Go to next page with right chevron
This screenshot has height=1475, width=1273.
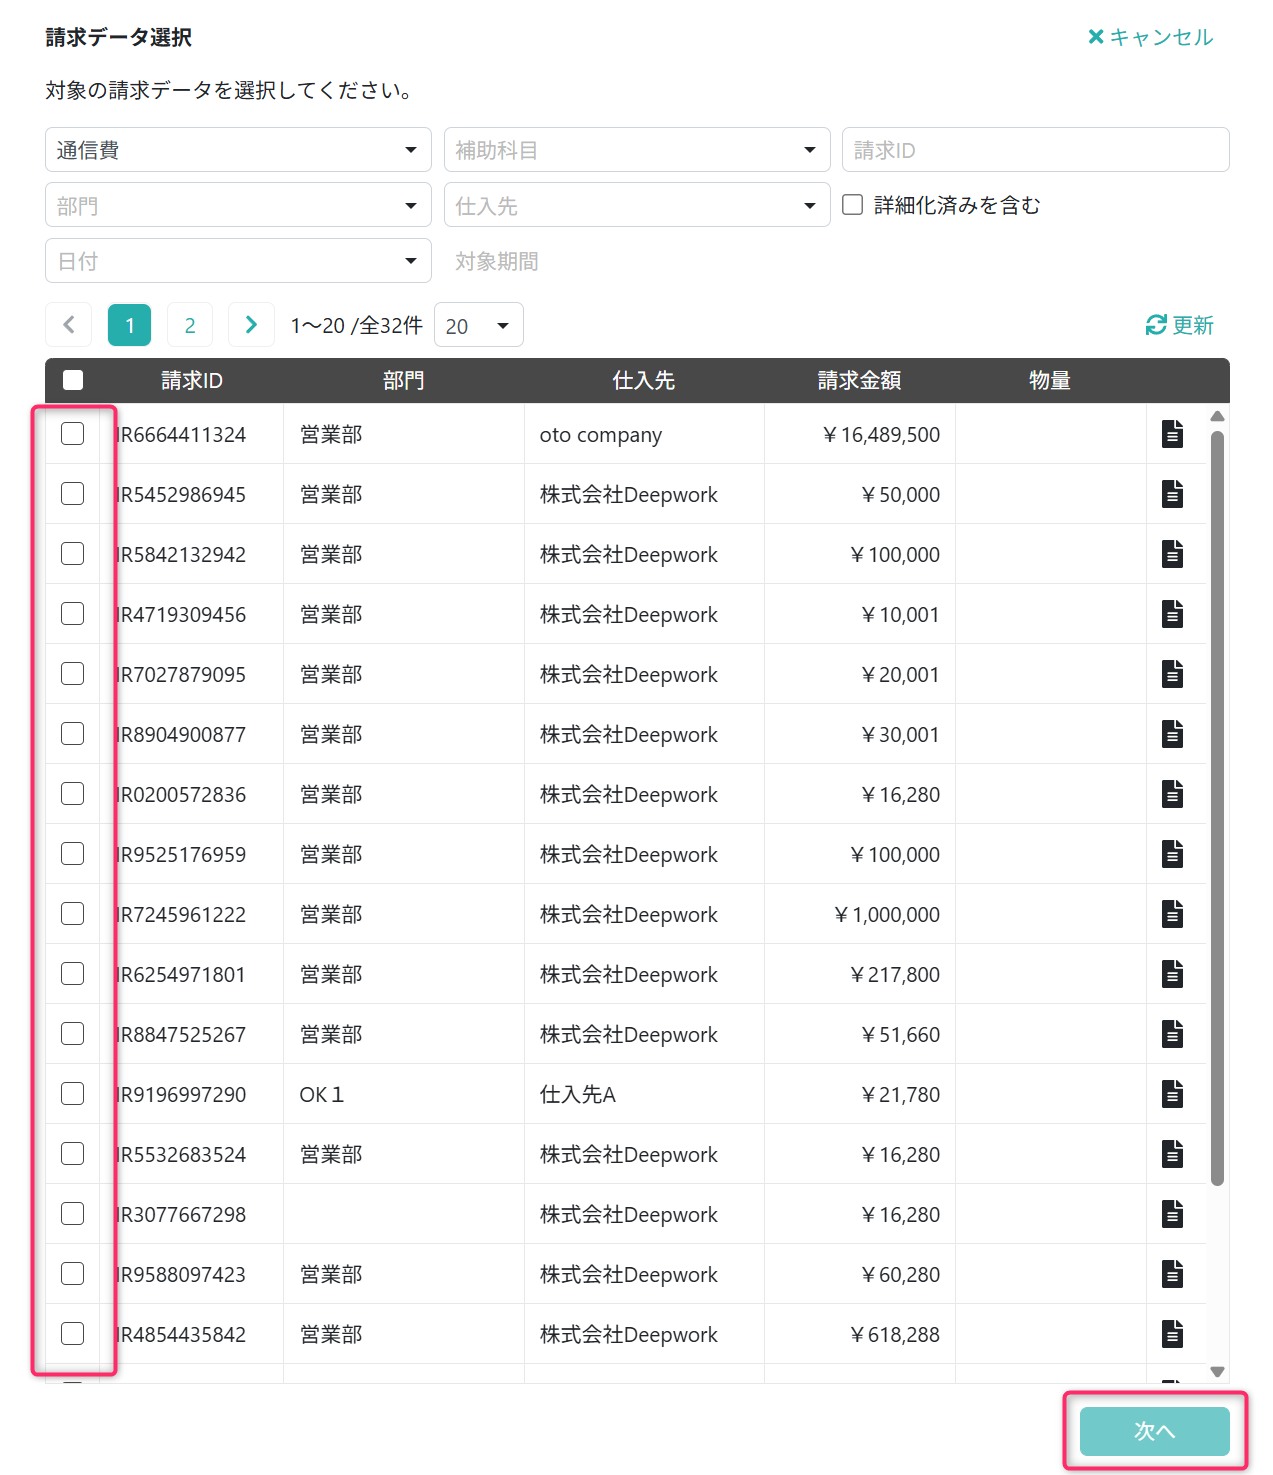[x=251, y=325]
